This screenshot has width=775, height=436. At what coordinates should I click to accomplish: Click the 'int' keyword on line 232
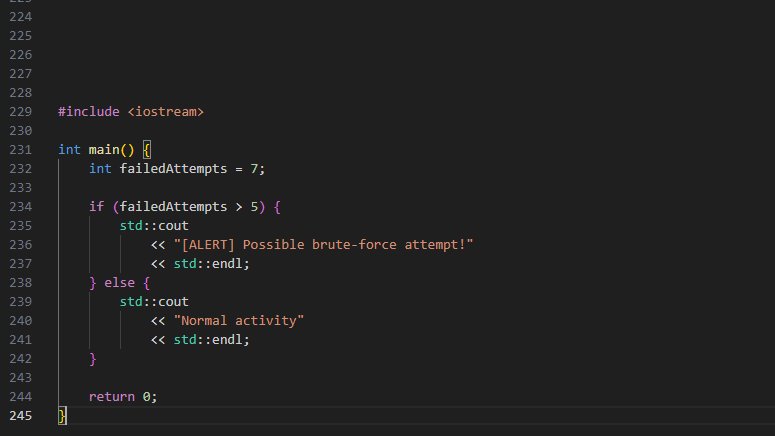coord(100,169)
